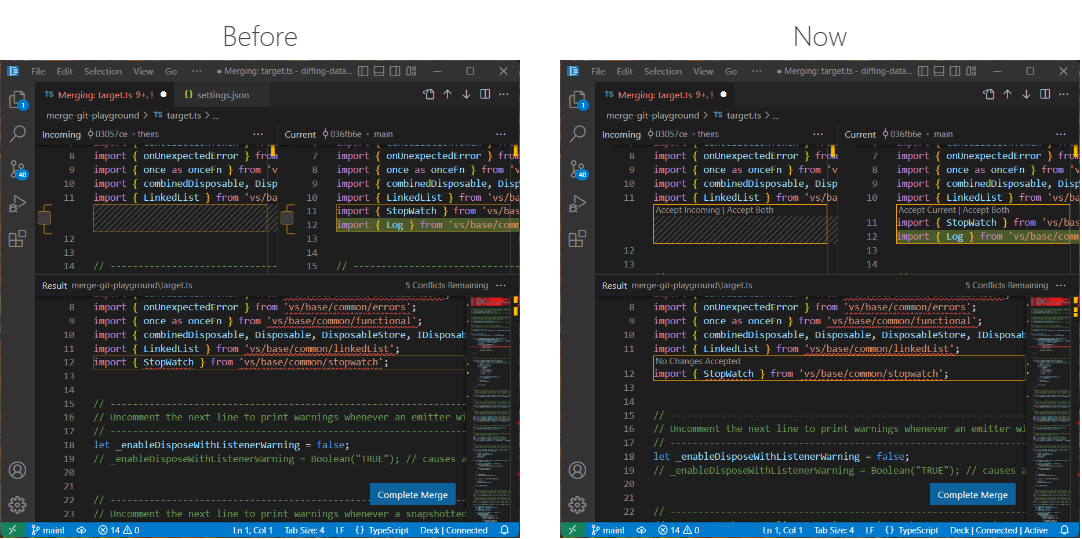
Task: Open Source Control in the Before window
Action: [x=17, y=169]
